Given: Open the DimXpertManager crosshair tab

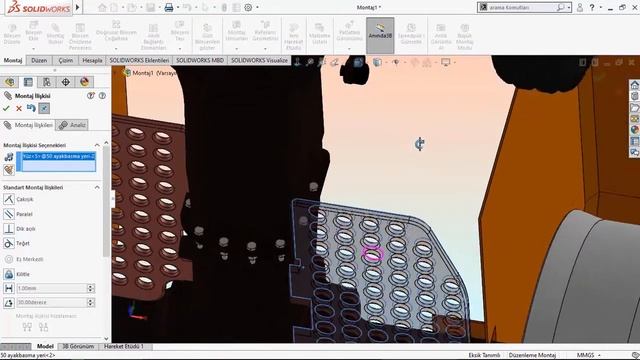Looking at the screenshot, I should click(x=66, y=82).
